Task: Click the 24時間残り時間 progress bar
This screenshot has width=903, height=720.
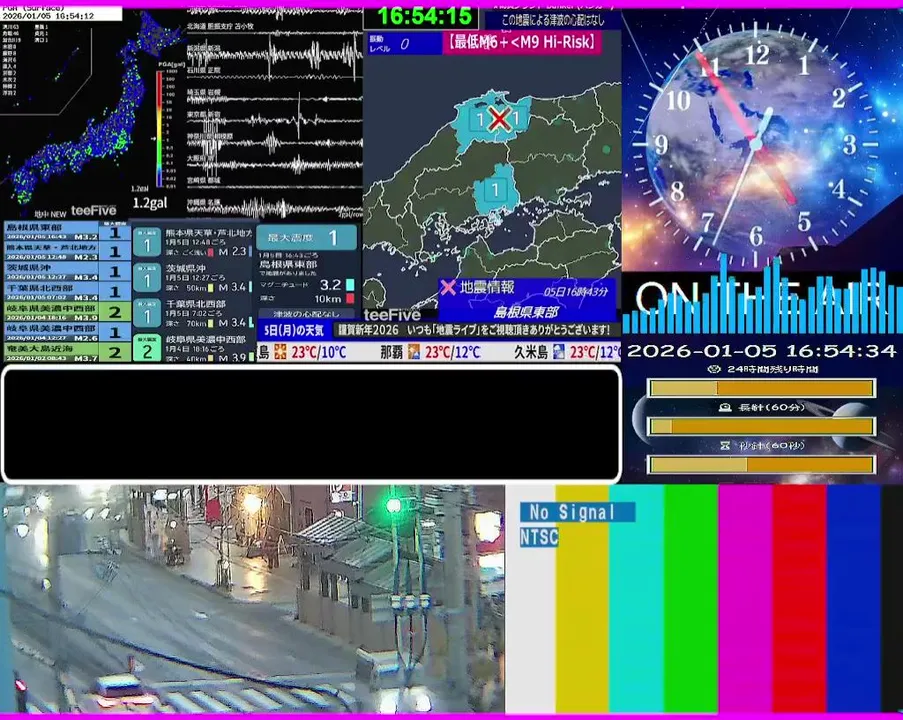Action: coord(762,388)
